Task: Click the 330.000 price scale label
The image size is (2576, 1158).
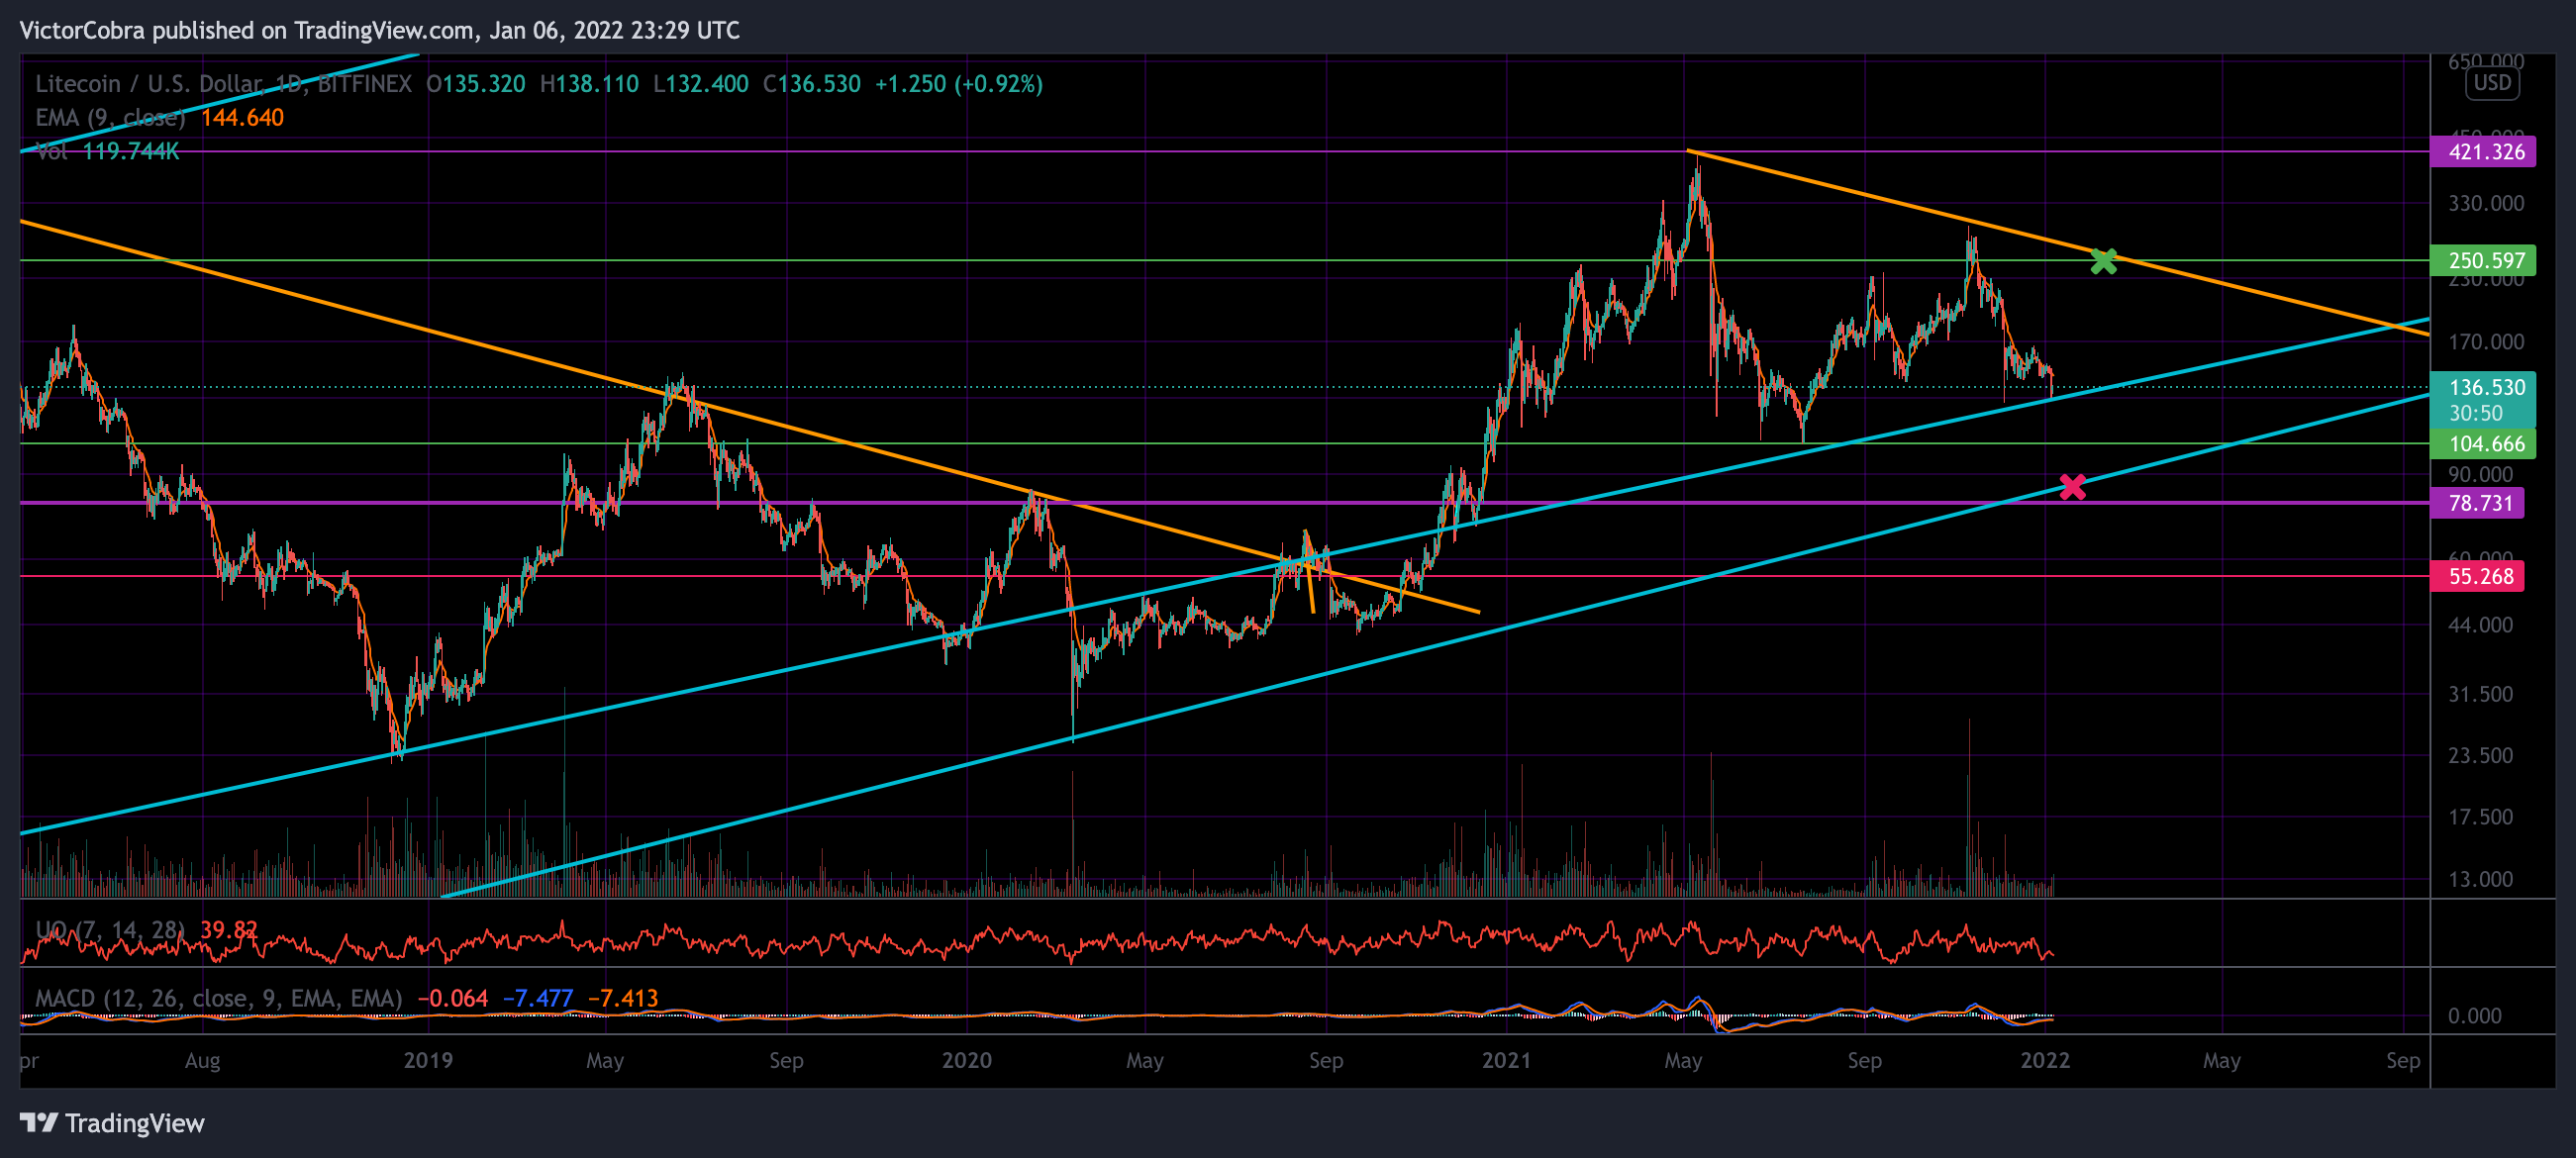Action: click(x=2486, y=204)
